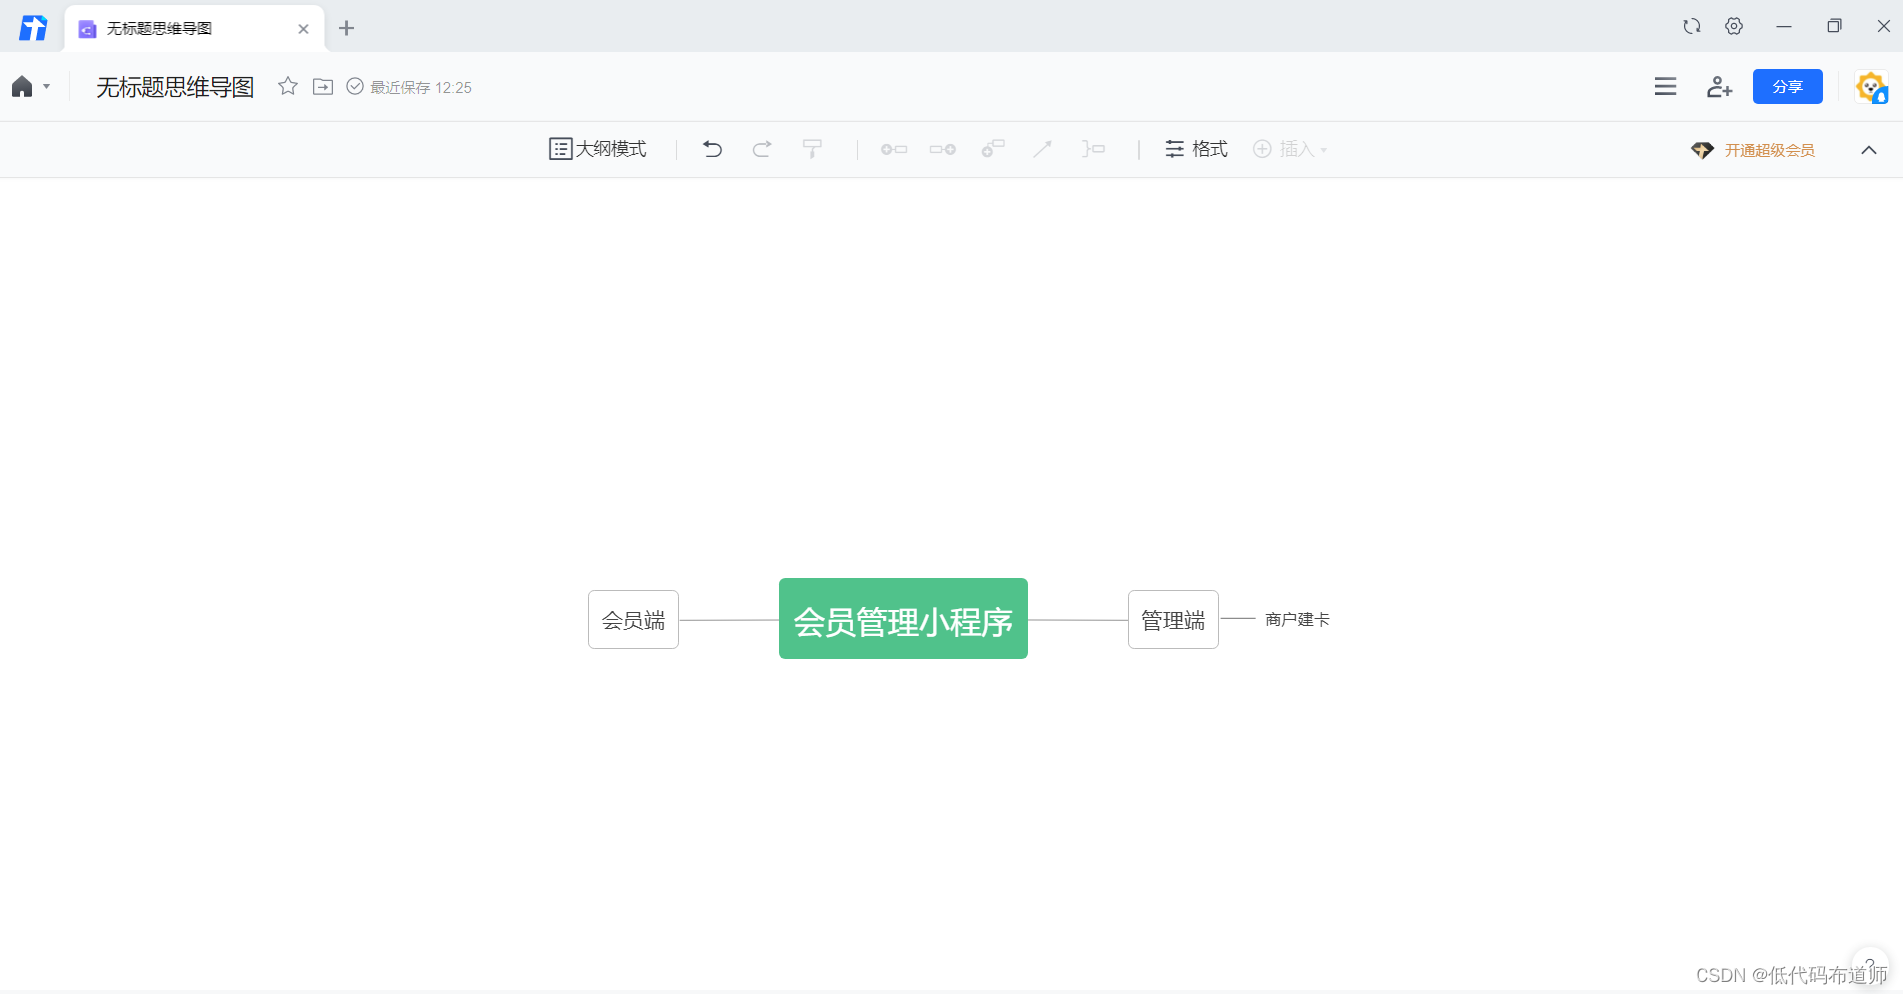Select the 会员端 node
Image resolution: width=1903 pixels, height=994 pixels.
[633, 620]
